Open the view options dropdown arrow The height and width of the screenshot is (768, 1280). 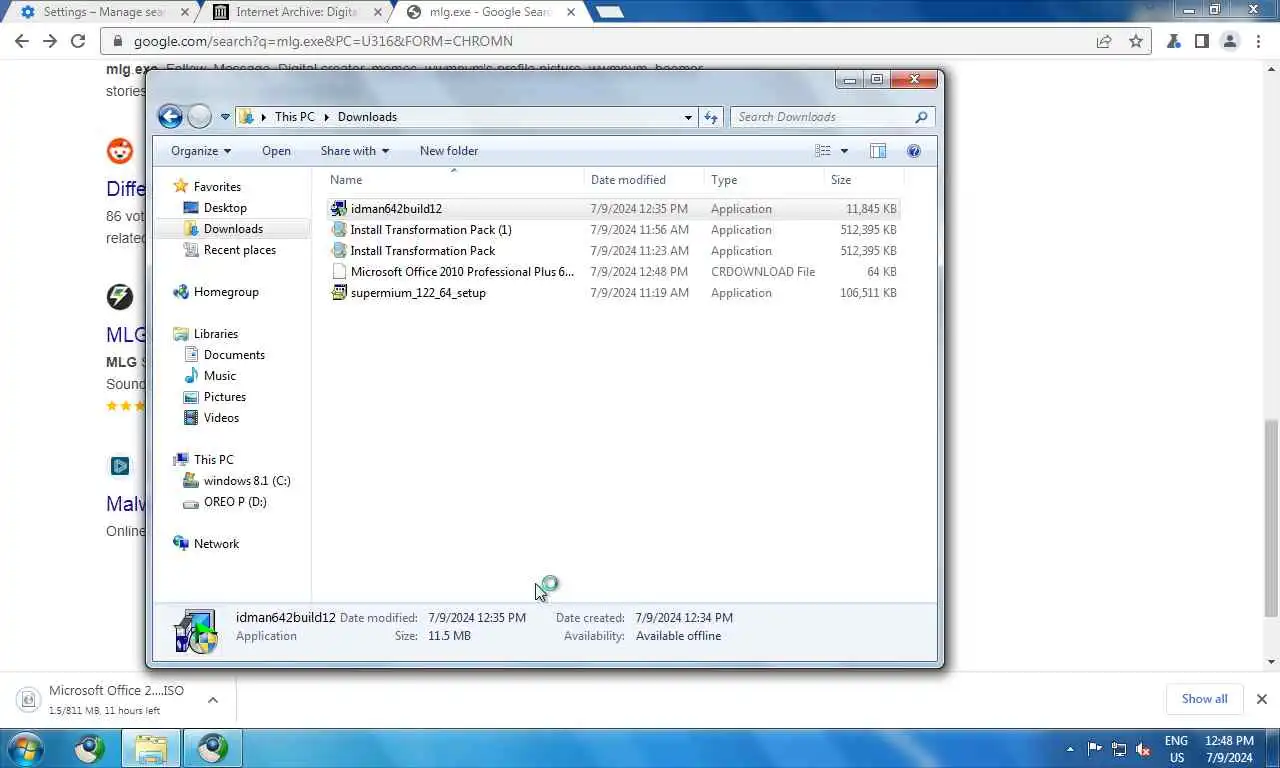pos(844,151)
